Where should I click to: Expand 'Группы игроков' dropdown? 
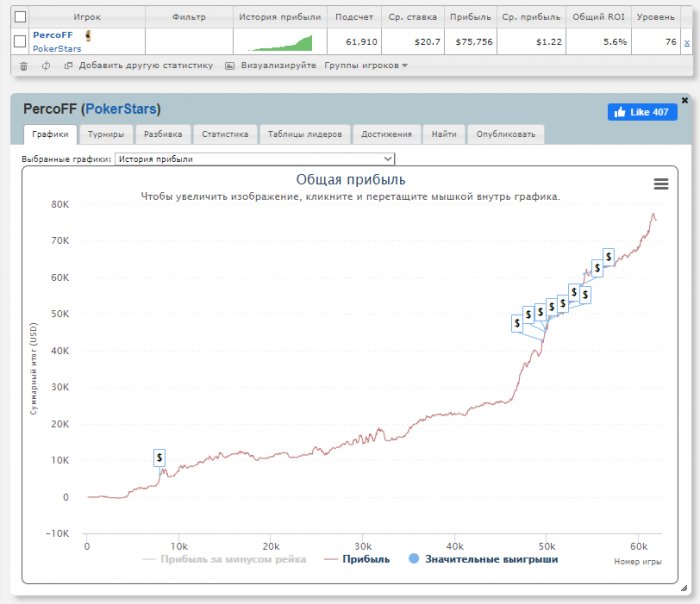point(366,66)
